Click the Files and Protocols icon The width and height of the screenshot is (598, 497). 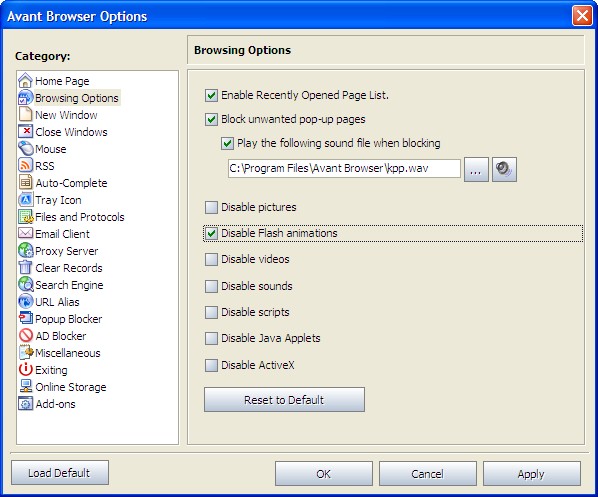pyautogui.click(x=25, y=216)
